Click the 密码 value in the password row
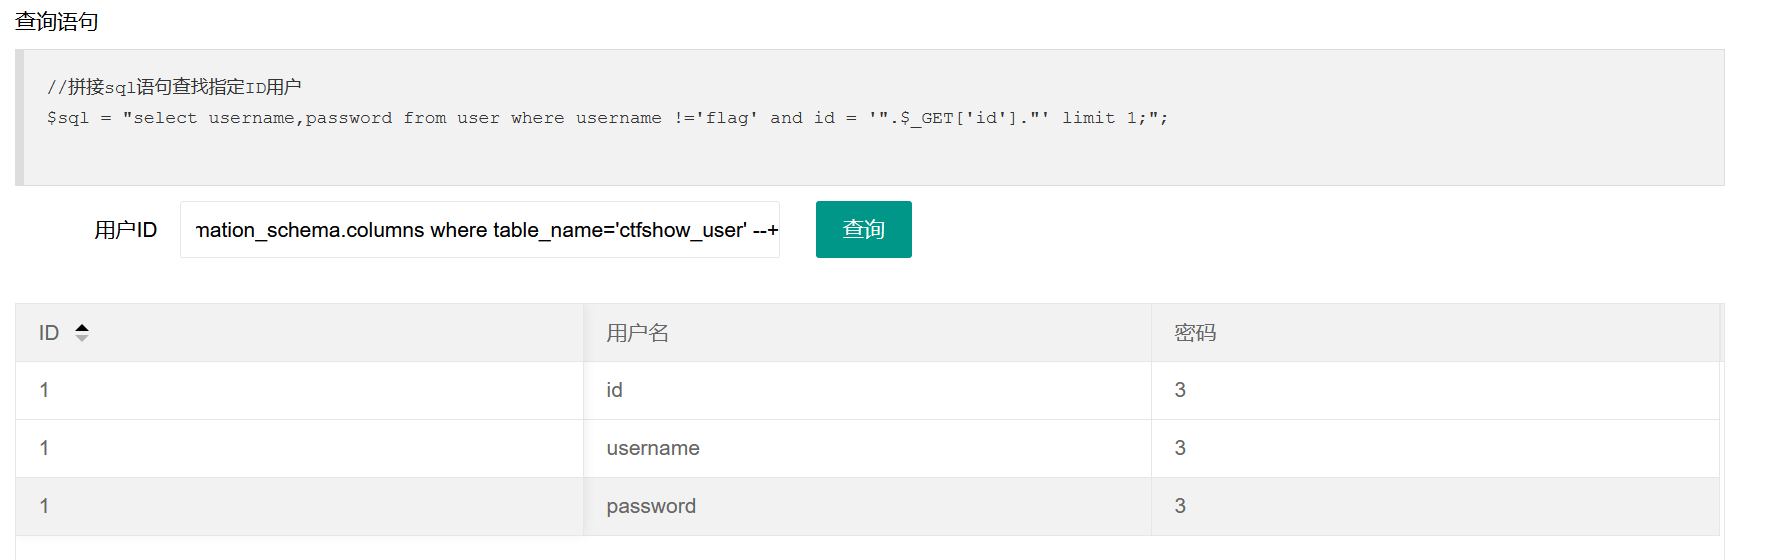The image size is (1778, 560). [1180, 506]
